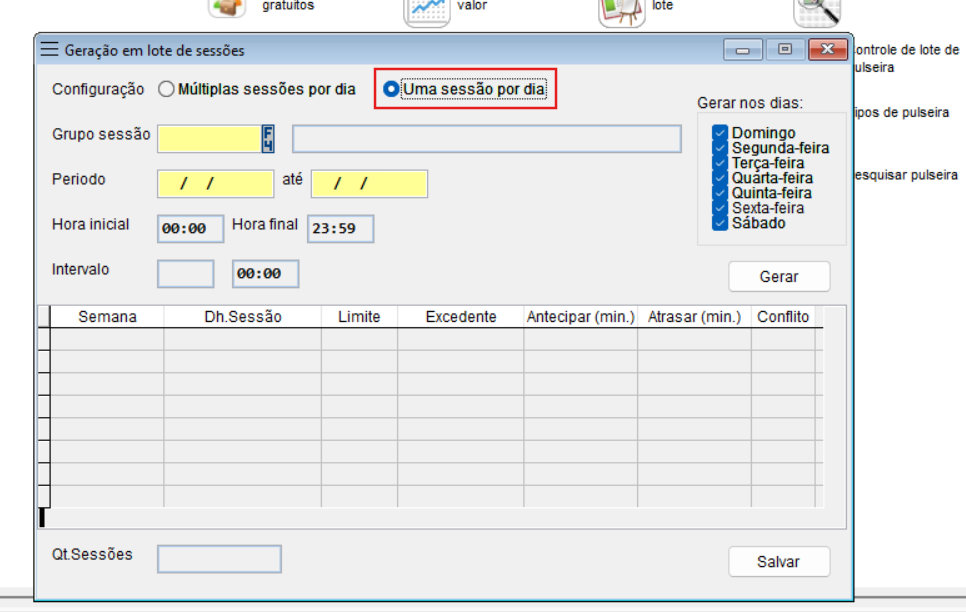Restore the Geração em lote window size
966x612 pixels.
[x=784, y=50]
